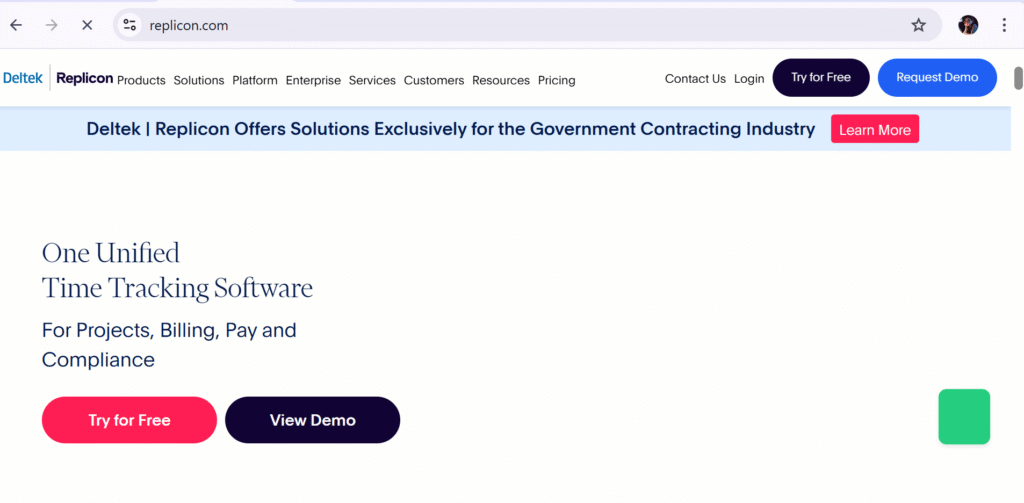
Task: Click the Deltek Replicon logo
Action: [x=57, y=78]
